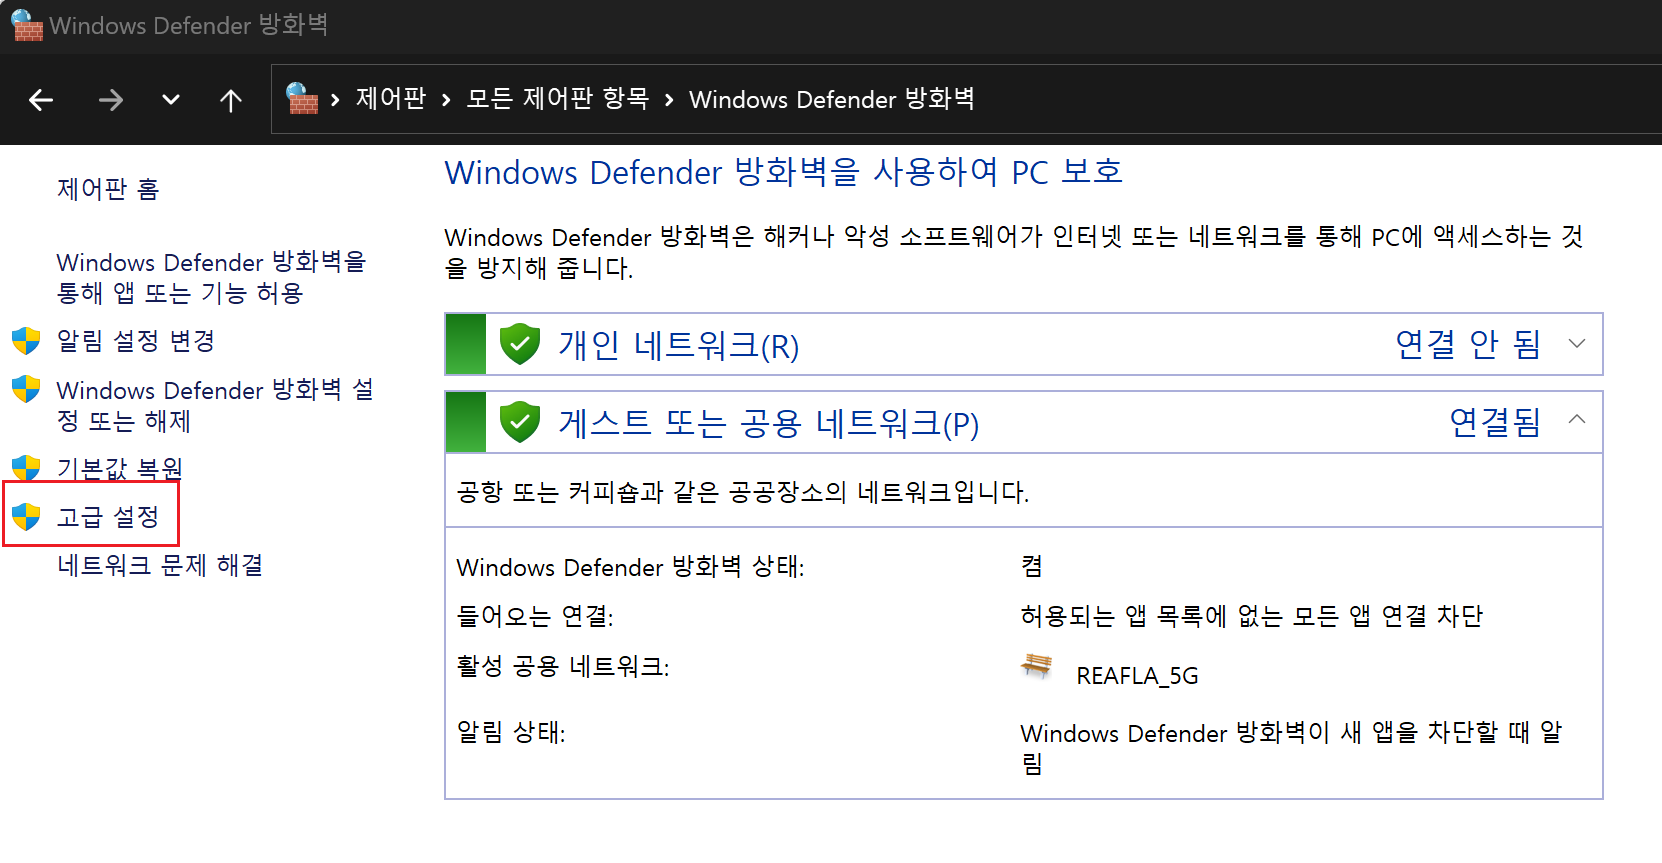This screenshot has height=863, width=1662.
Task: Click 게스트 또는 공용 네트워크(P) heading
Action: [x=769, y=423]
